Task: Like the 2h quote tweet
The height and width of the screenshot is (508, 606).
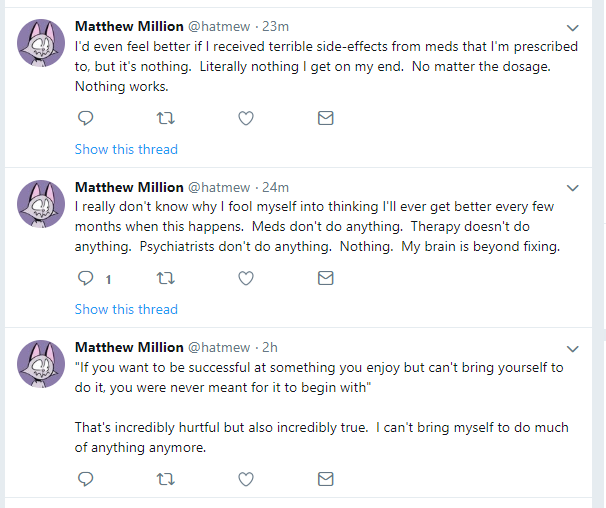Action: click(246, 478)
